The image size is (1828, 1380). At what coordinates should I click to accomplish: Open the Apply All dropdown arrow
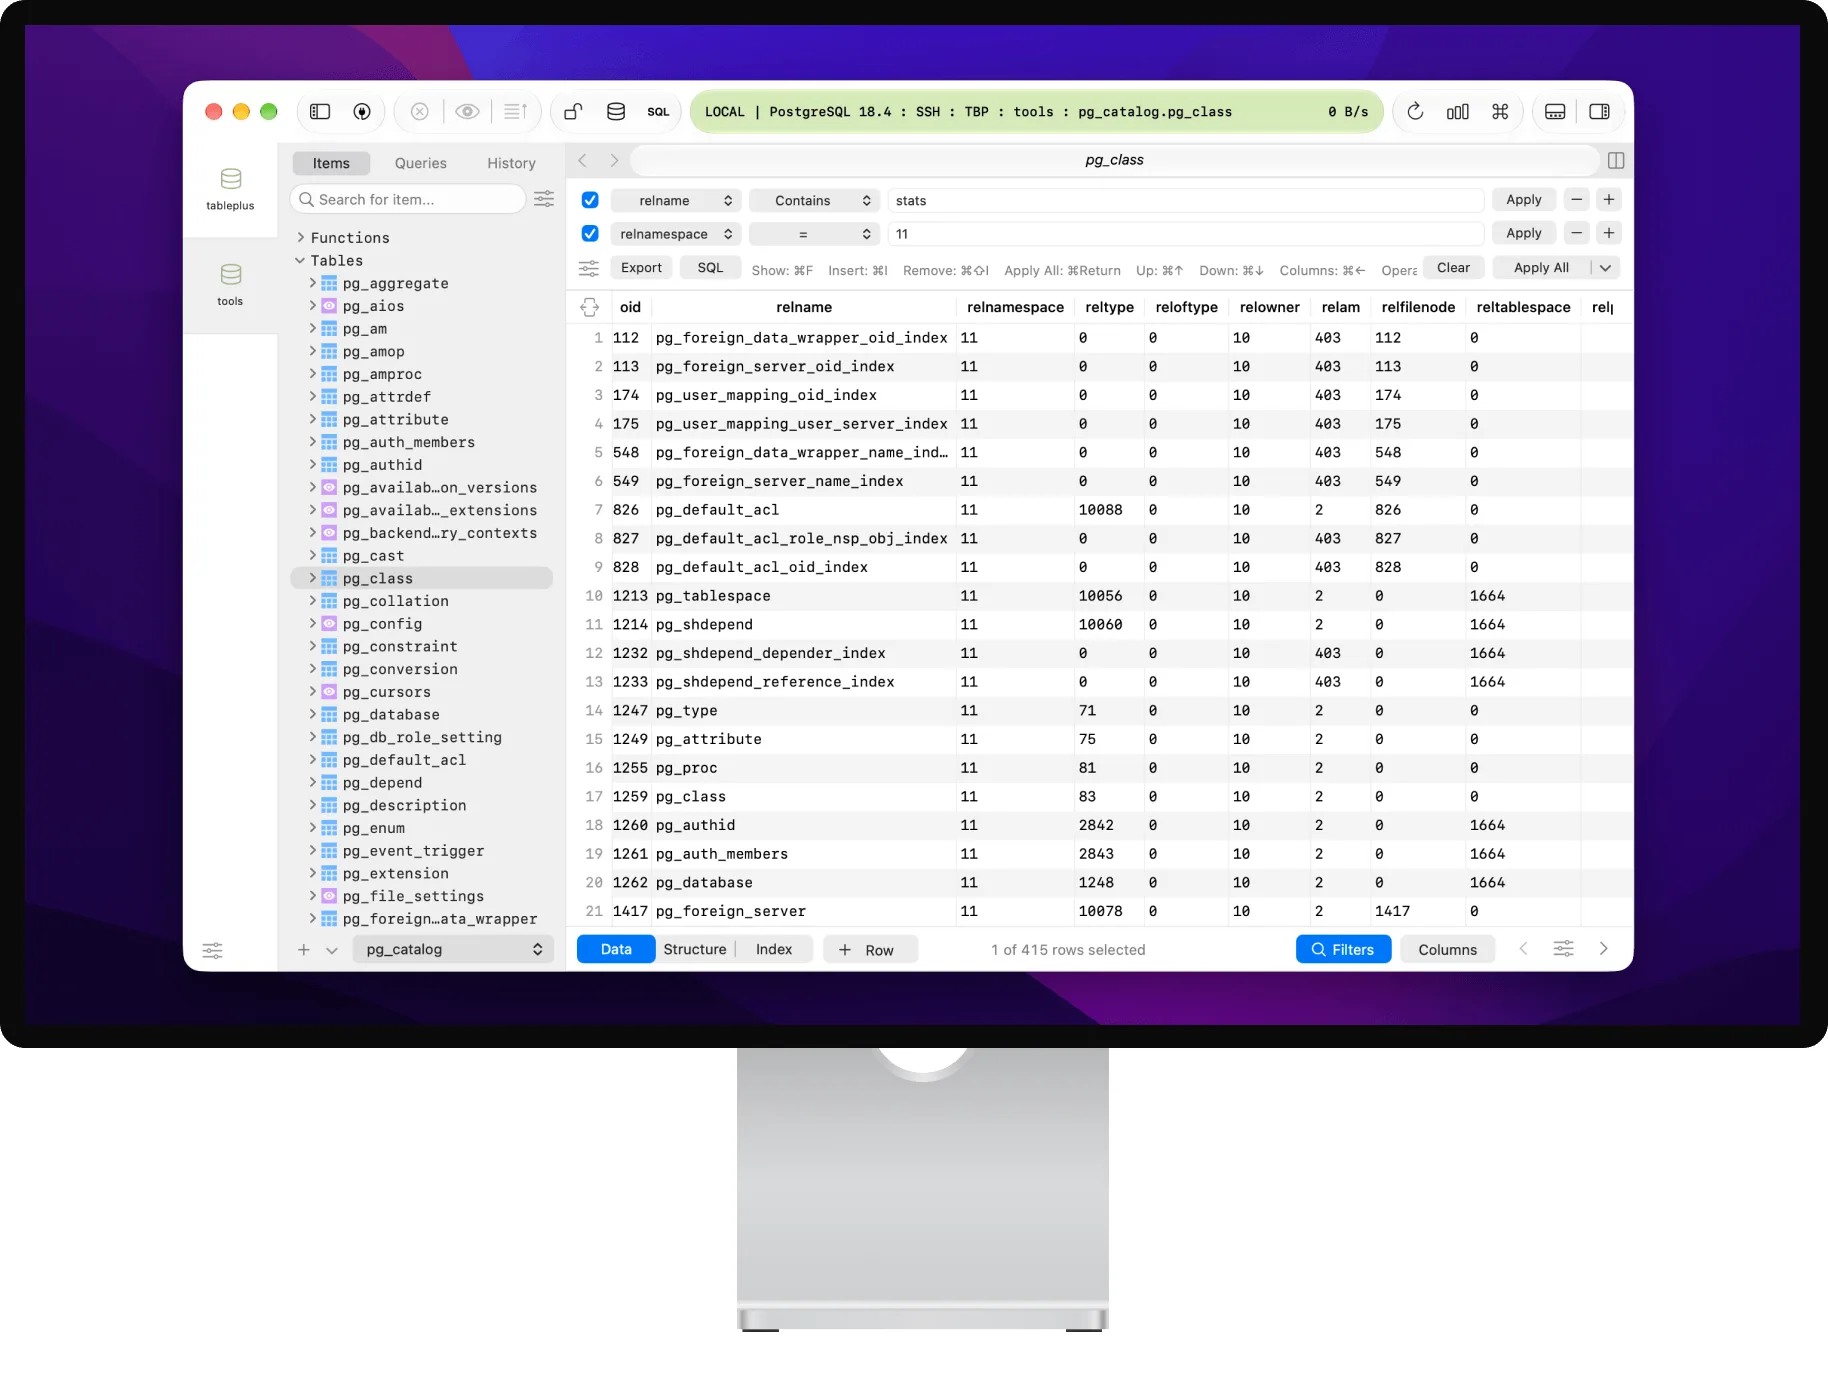(1605, 268)
